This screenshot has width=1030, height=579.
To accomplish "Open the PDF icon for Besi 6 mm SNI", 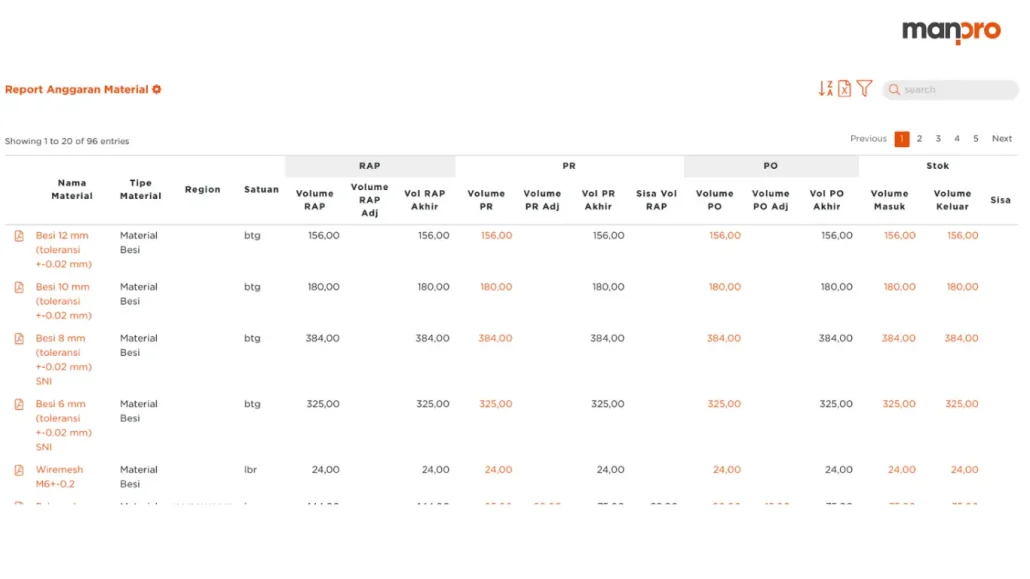I will pos(19,403).
